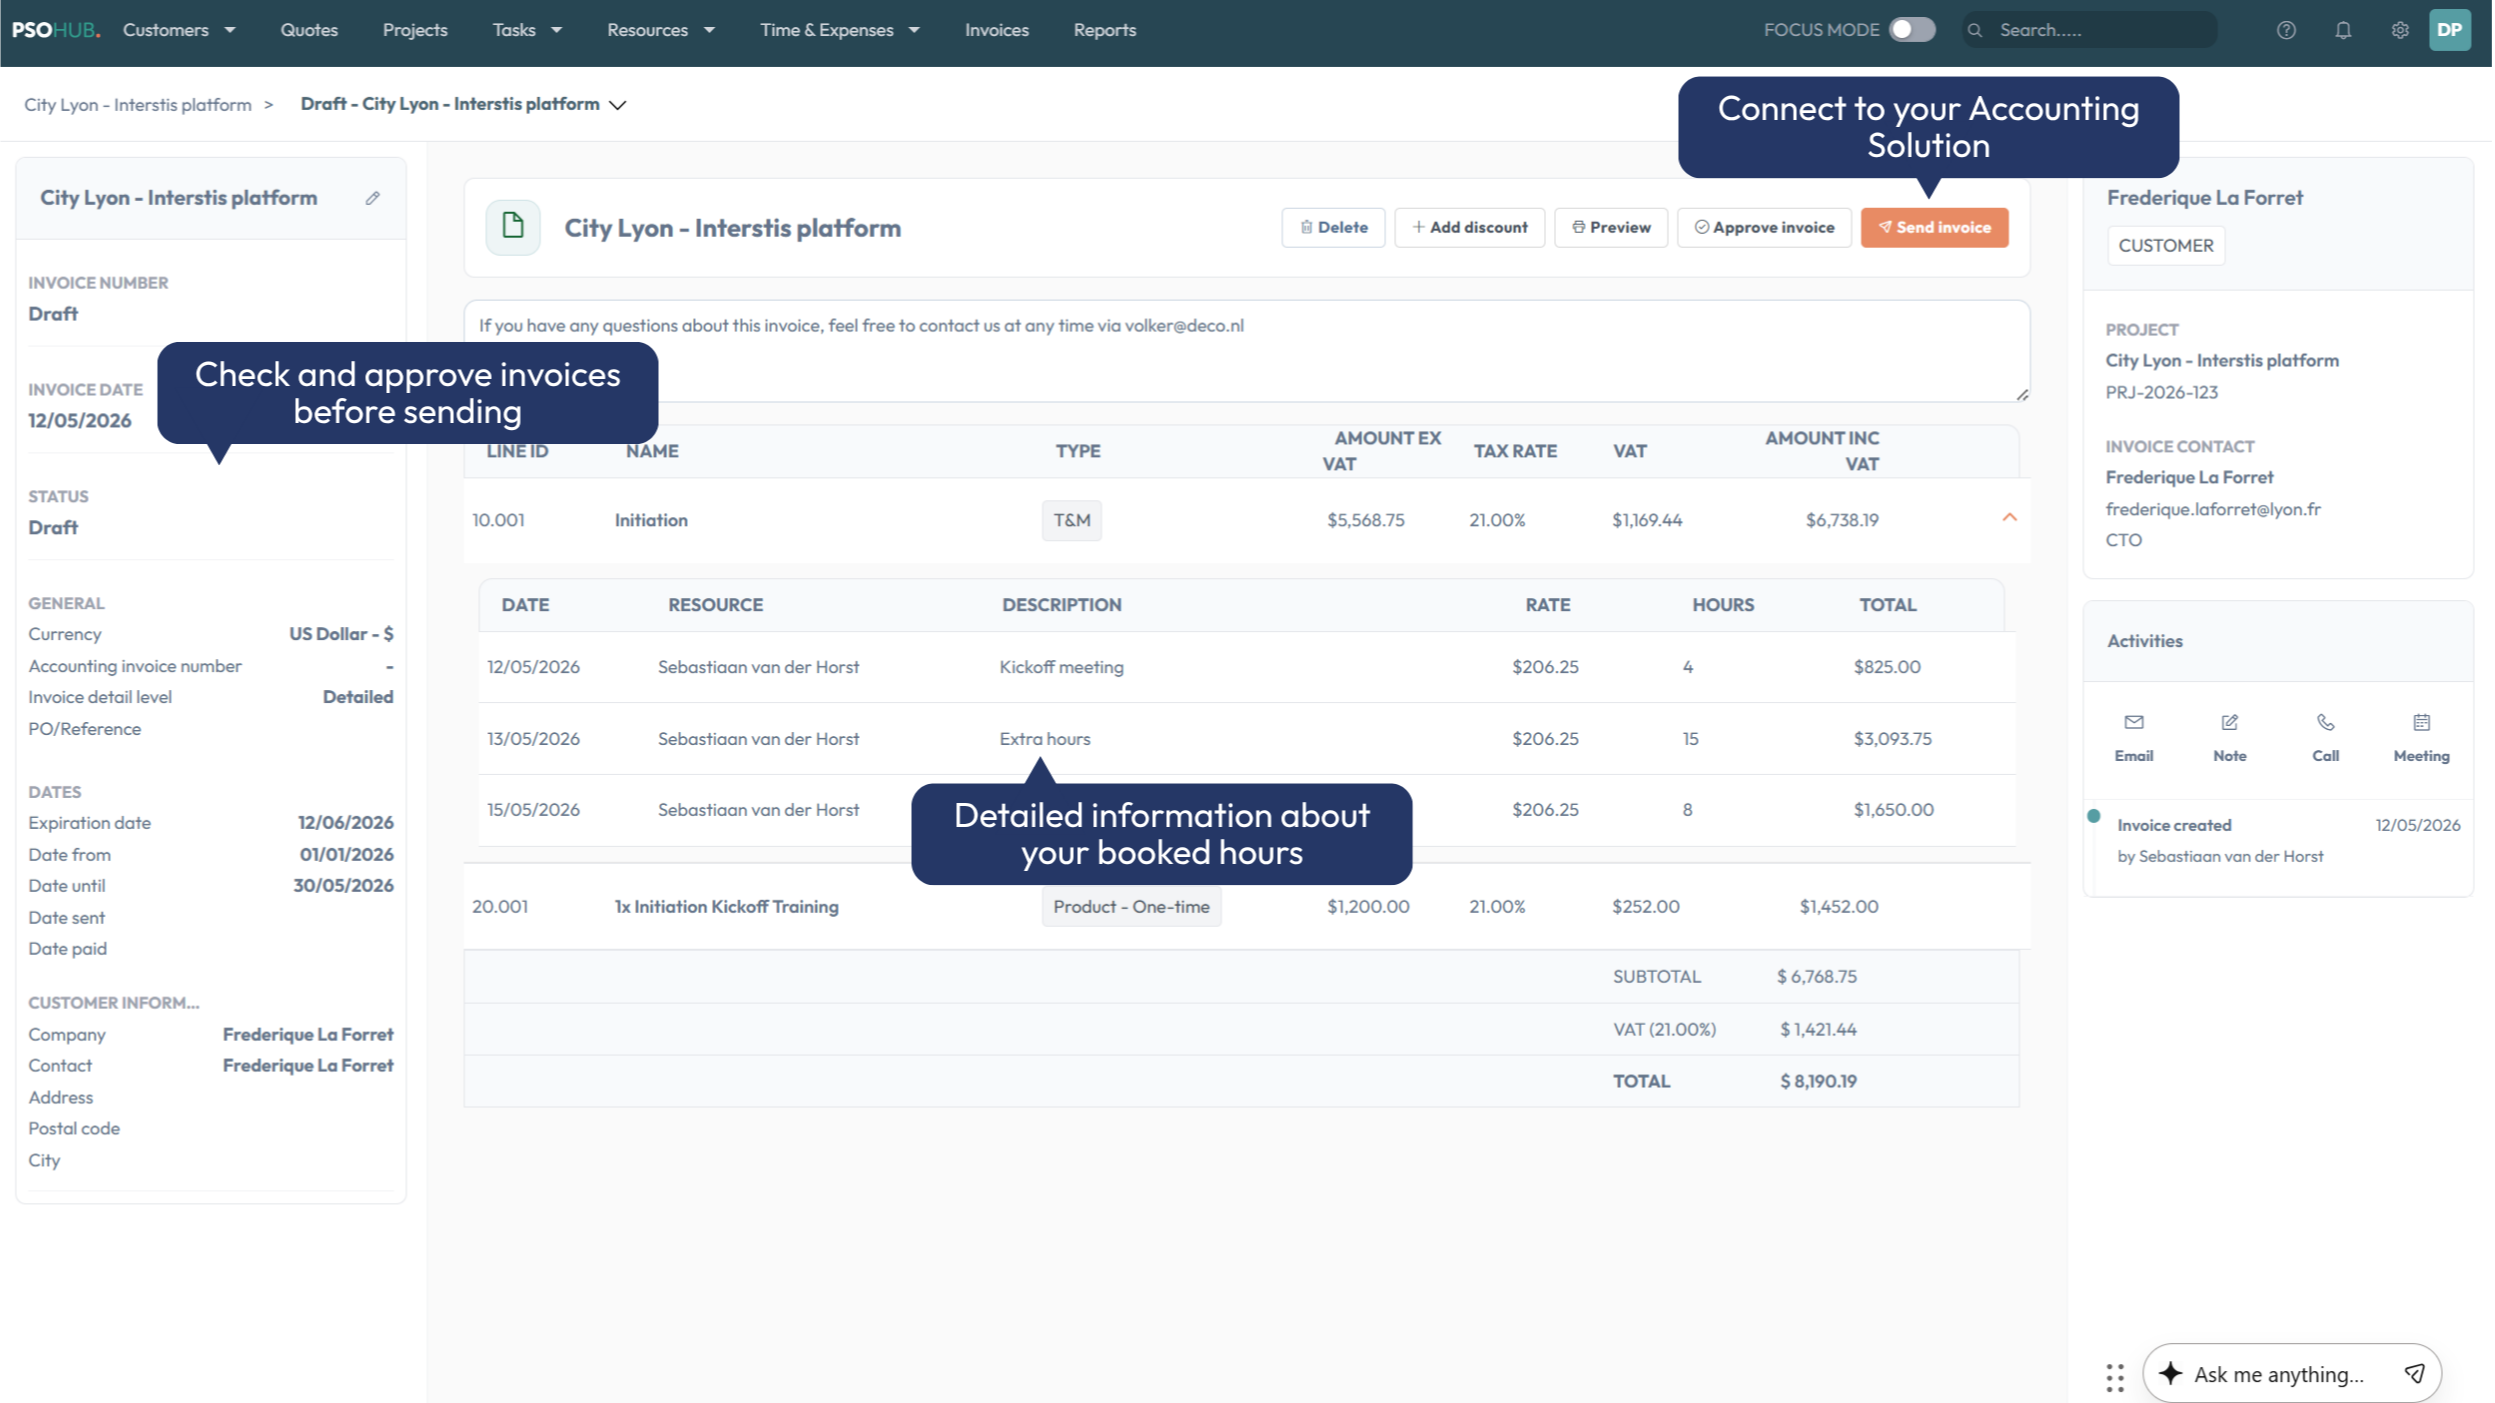This screenshot has height=1403, width=2495.
Task: Open the Tasks dropdown menu
Action: 527,30
